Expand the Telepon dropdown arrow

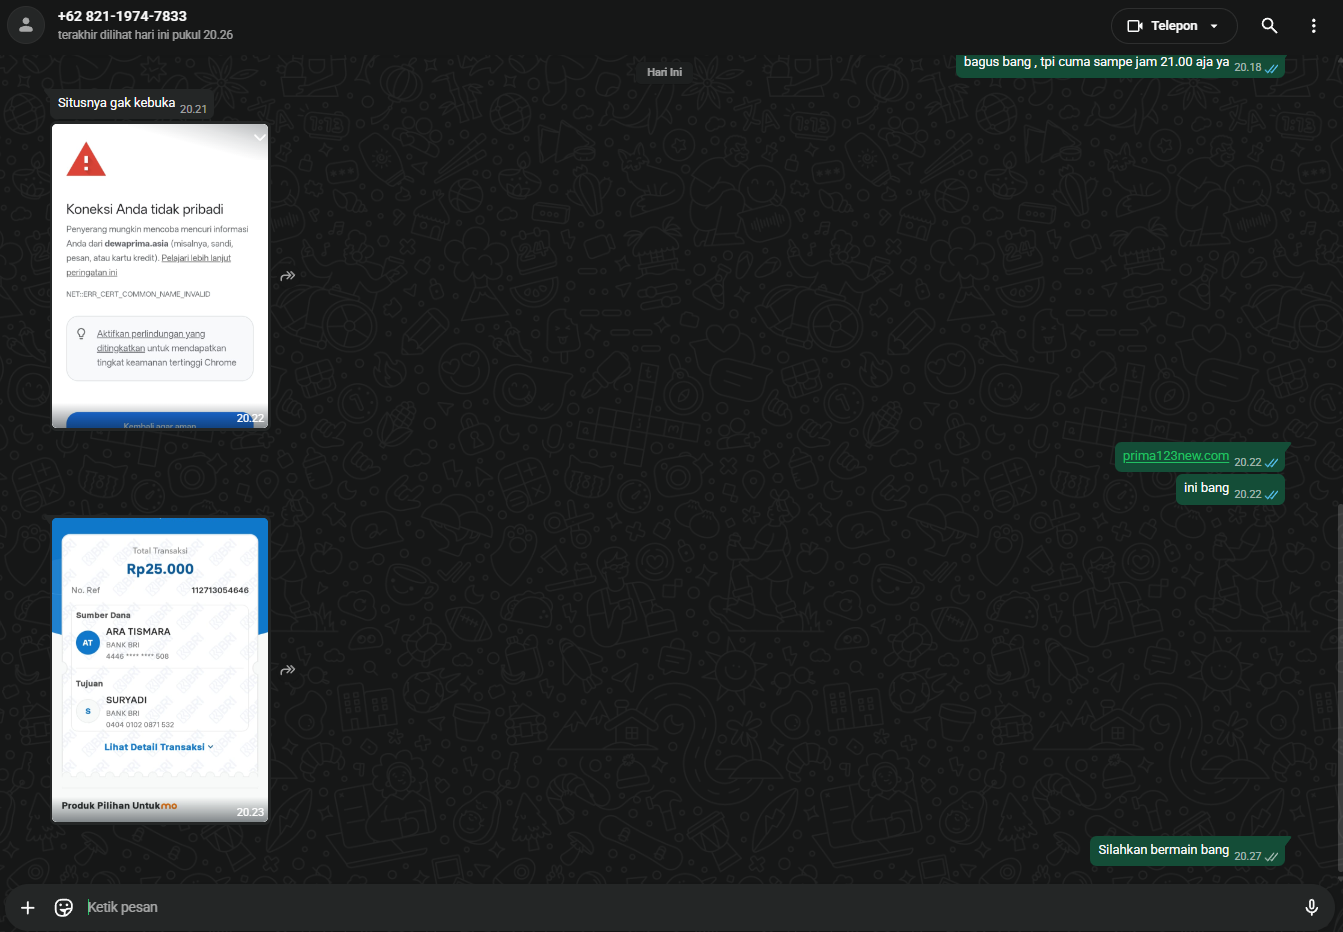[x=1214, y=26]
